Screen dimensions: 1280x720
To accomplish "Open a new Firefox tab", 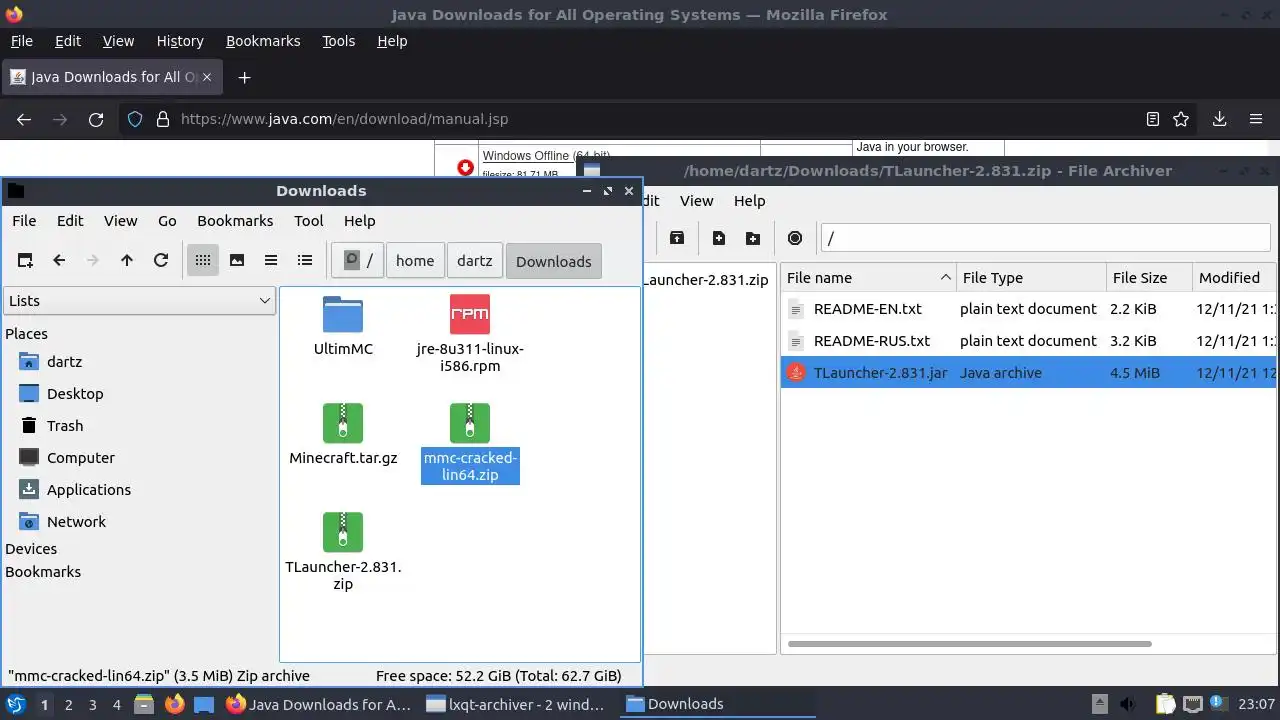I will pyautogui.click(x=244, y=77).
